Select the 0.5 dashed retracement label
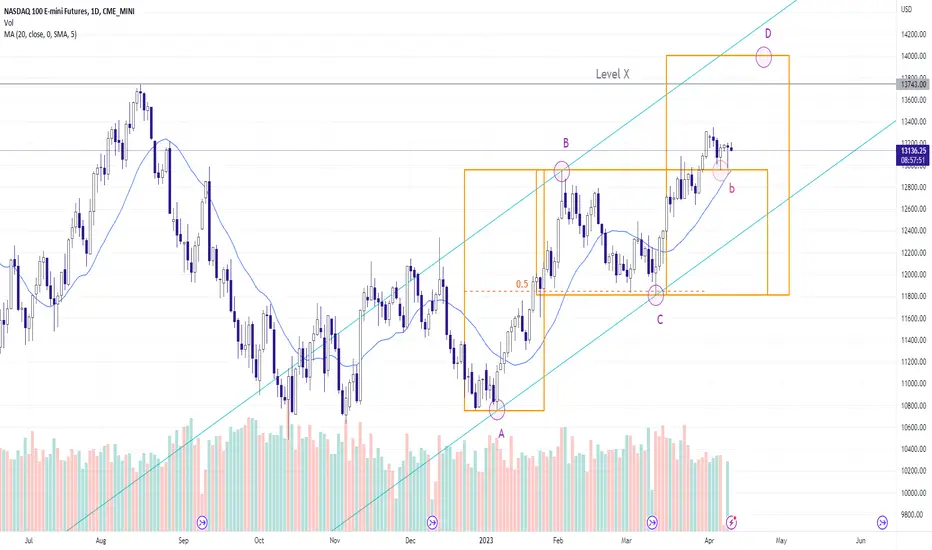This screenshot has width=932, height=550. [x=522, y=284]
